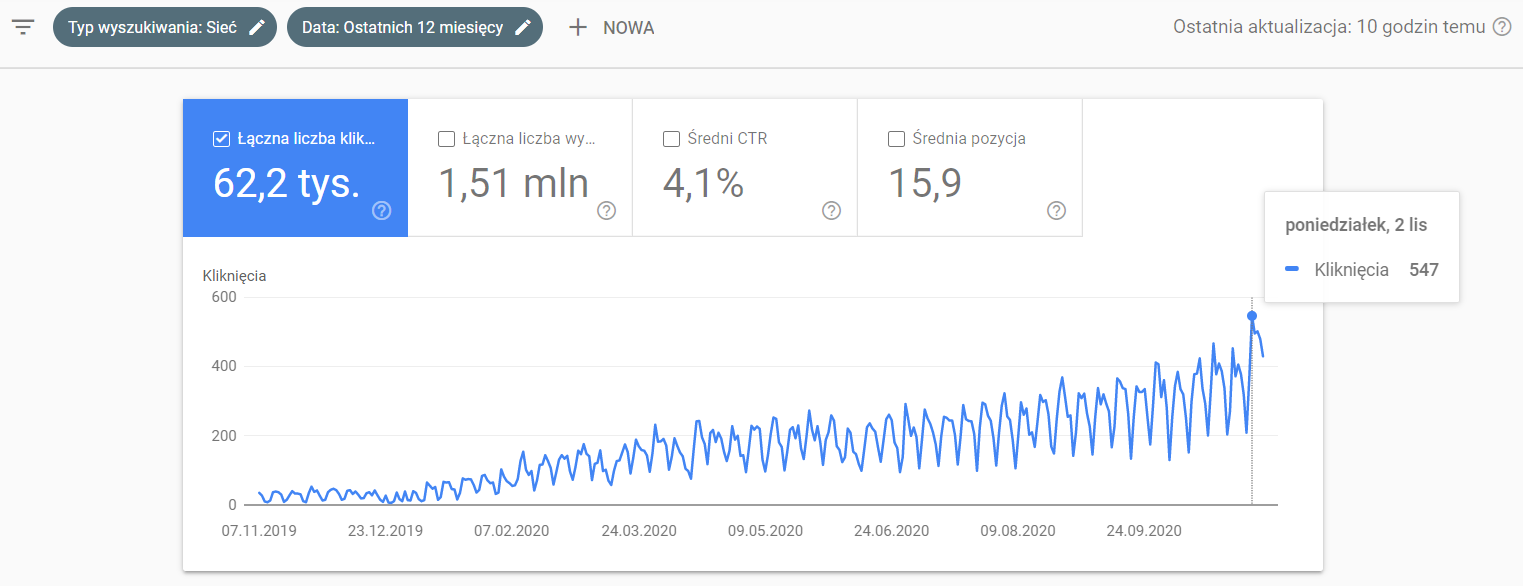Click pencil icon on Data chip
The height and width of the screenshot is (586, 1523).
[x=523, y=28]
